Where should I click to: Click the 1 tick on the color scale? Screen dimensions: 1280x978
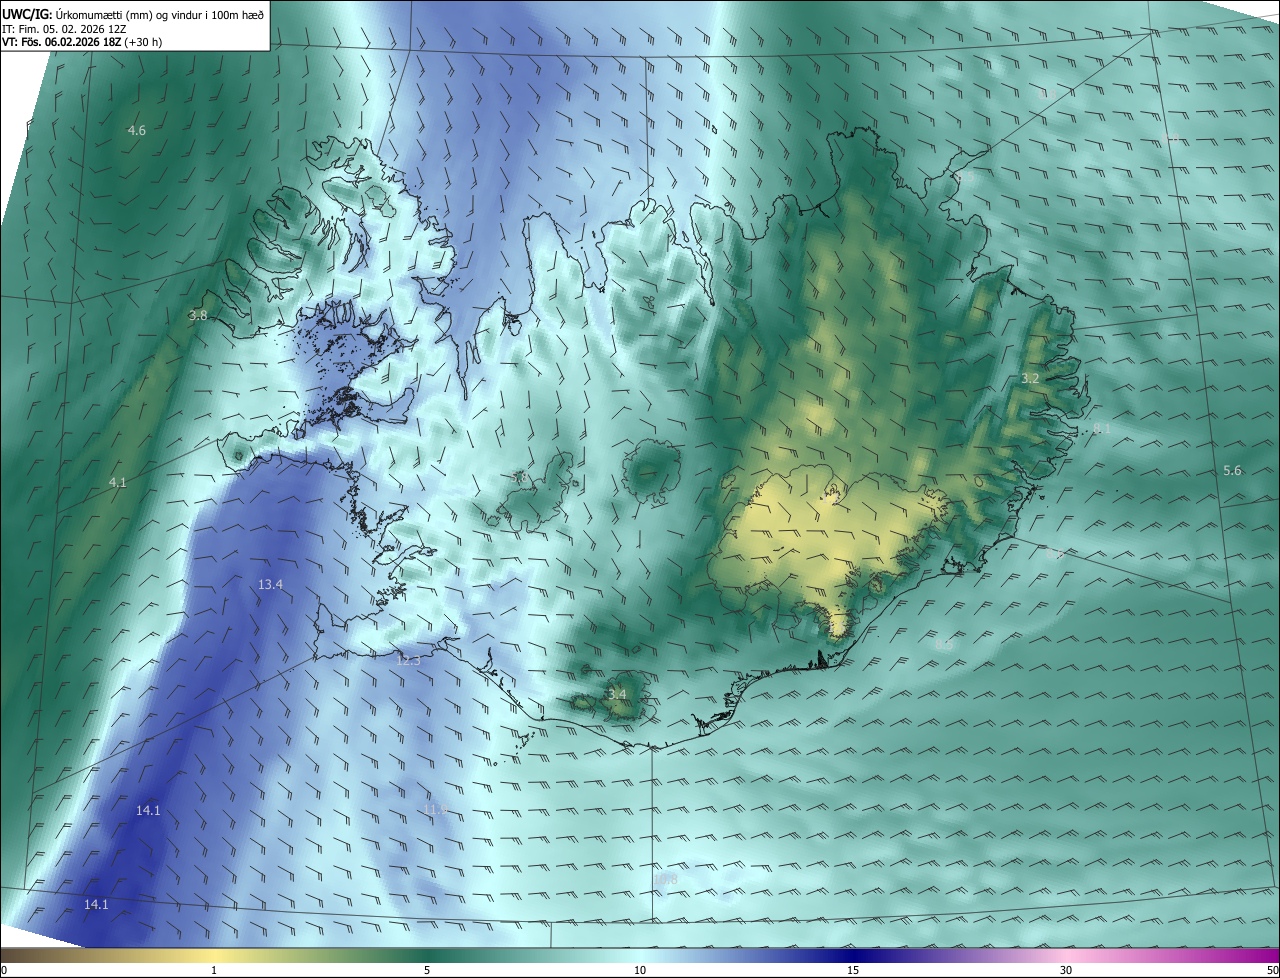pyautogui.click(x=214, y=970)
